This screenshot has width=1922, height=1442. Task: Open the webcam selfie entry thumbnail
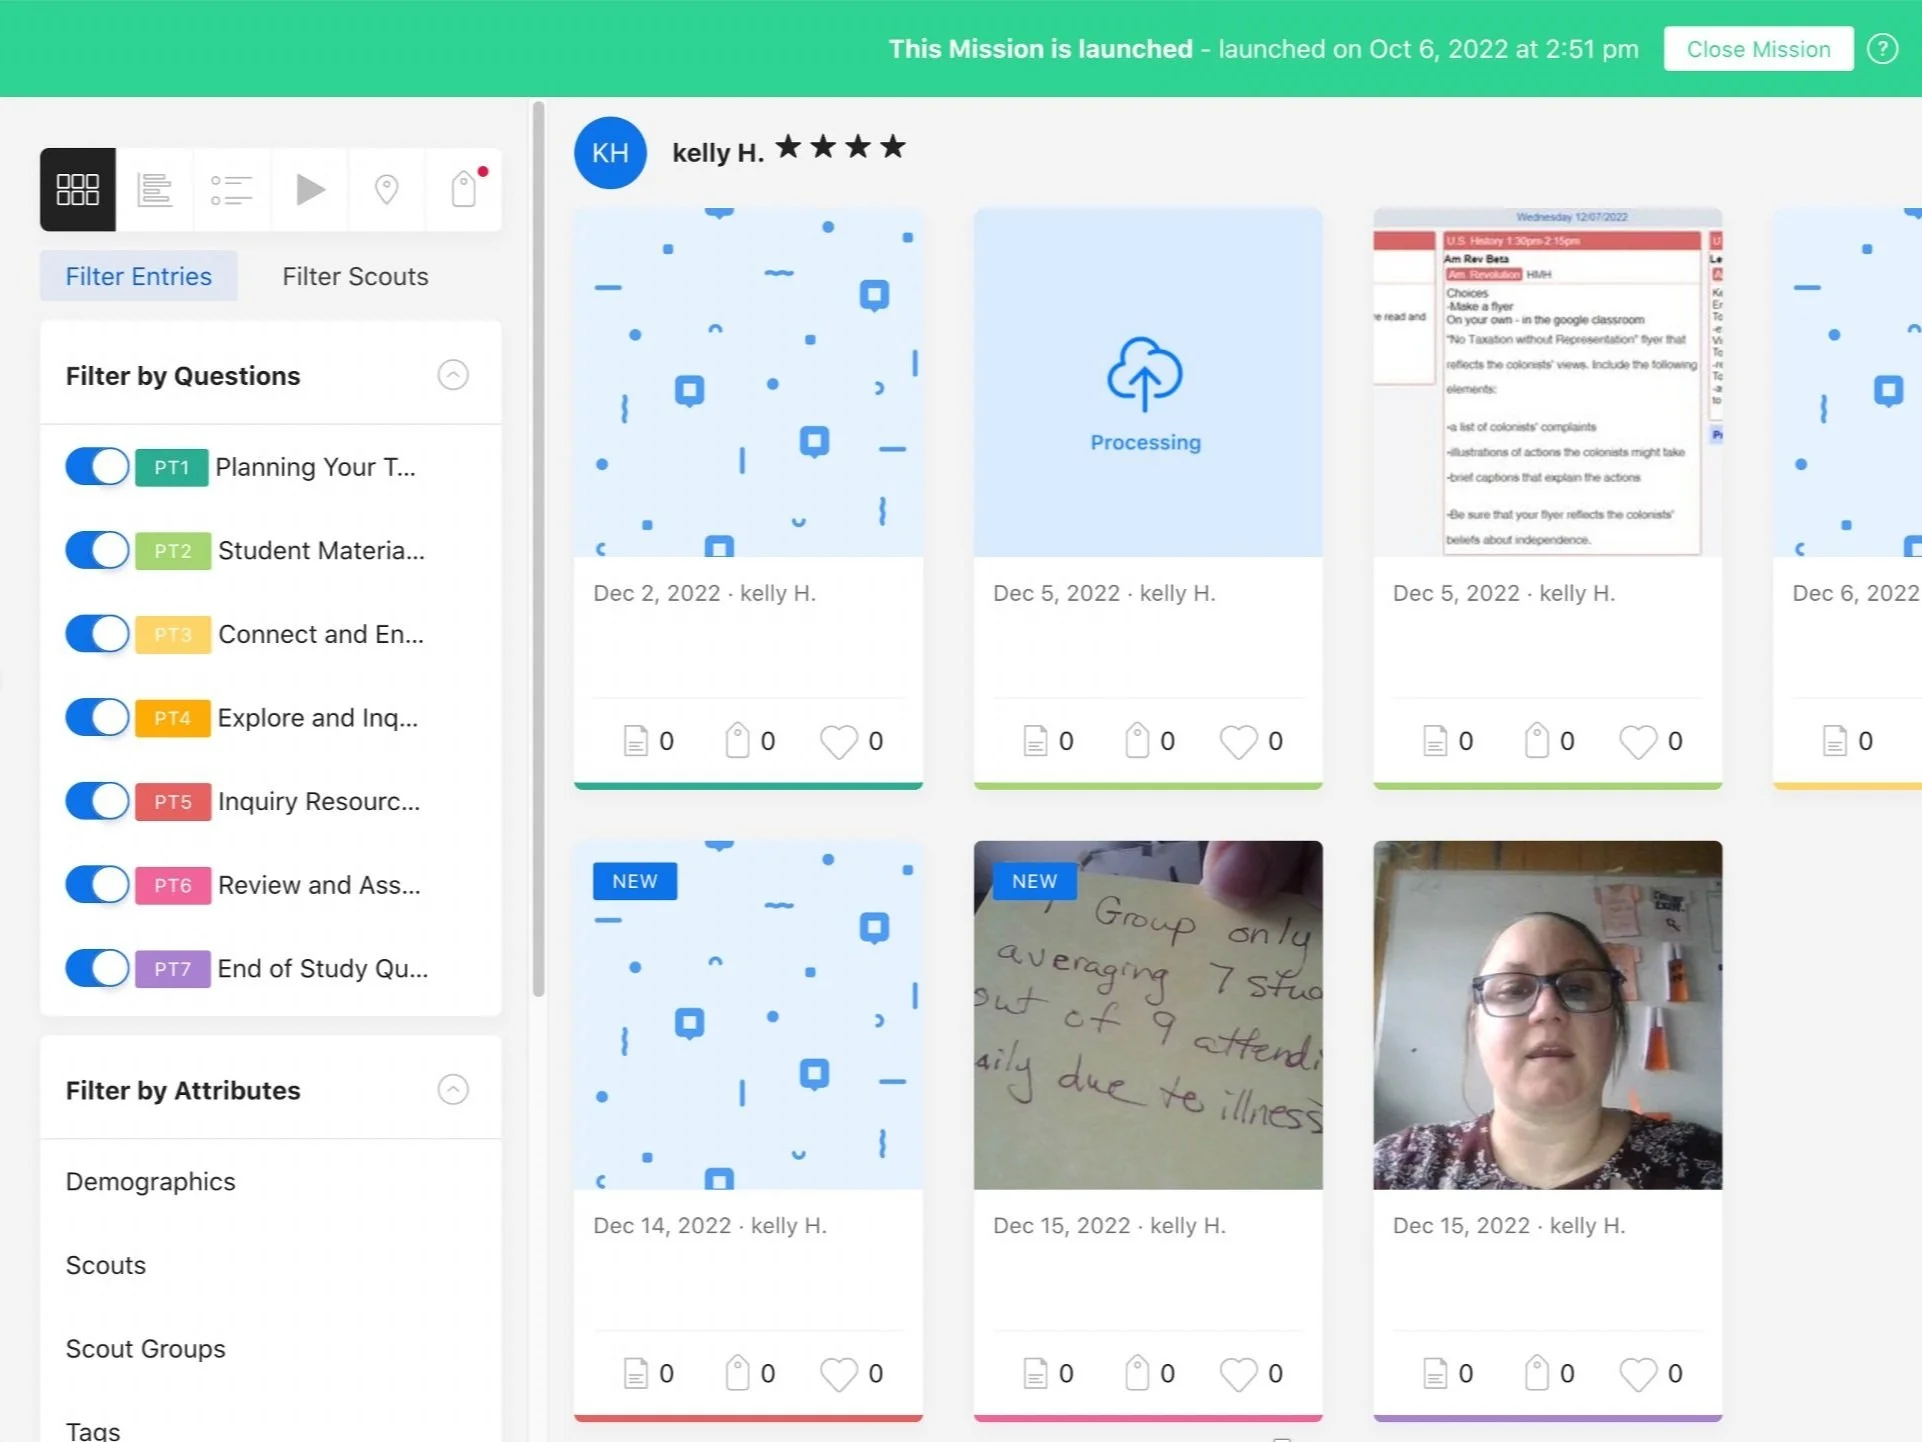point(1547,1015)
